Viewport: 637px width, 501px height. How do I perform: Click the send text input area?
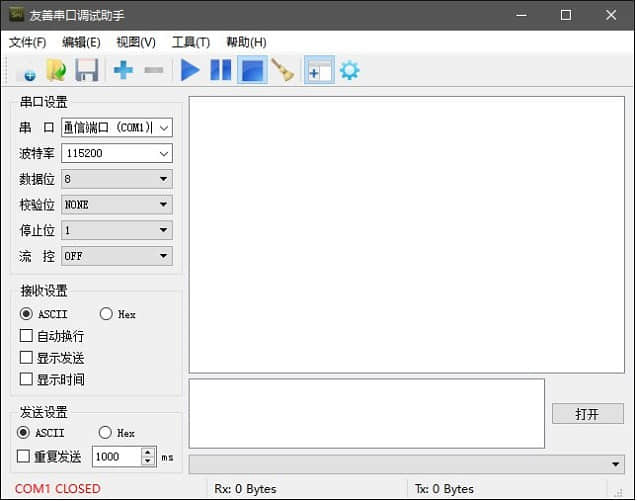(x=366, y=413)
